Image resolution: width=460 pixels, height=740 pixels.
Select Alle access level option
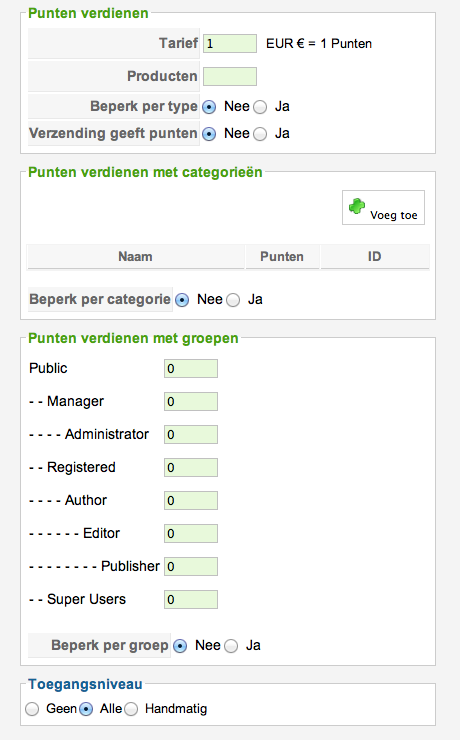click(x=86, y=709)
